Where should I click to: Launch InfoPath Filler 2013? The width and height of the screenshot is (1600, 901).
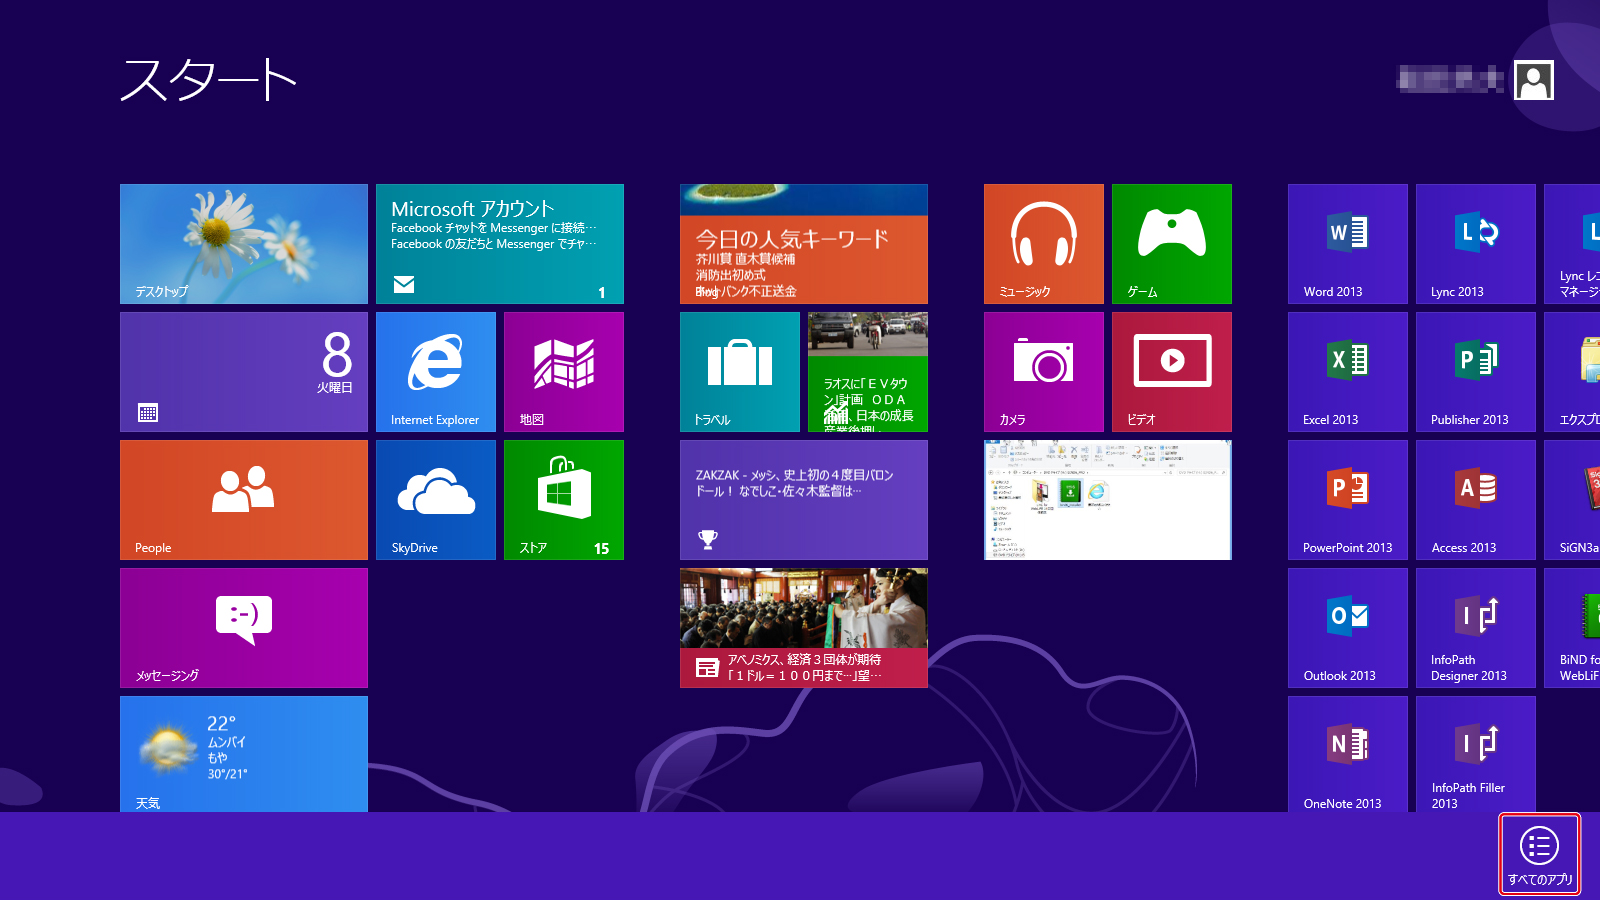point(1476,754)
